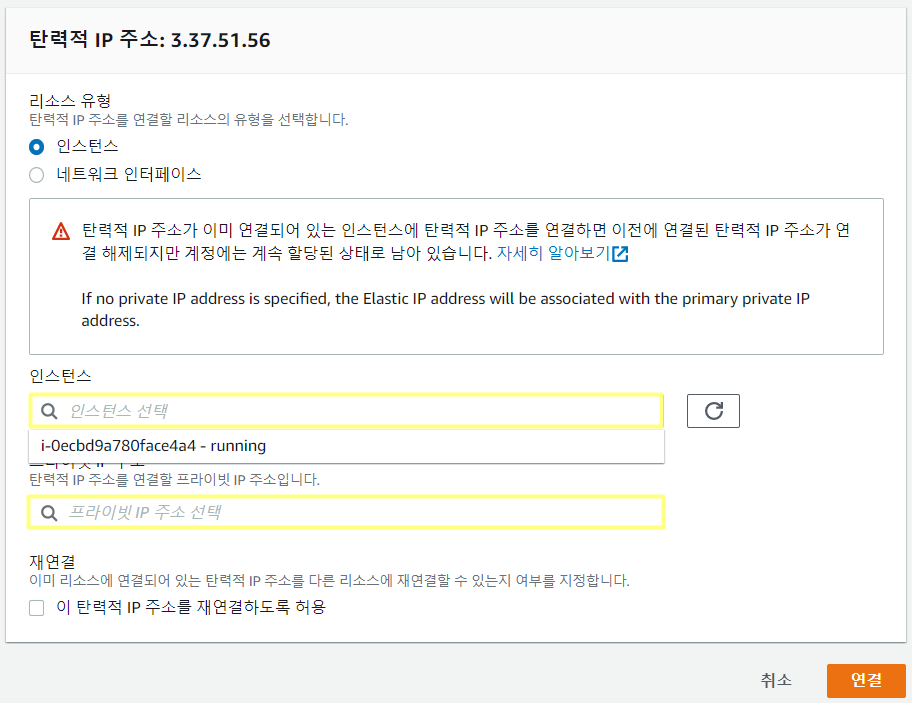Click the 리소스 유형 label
The height and width of the screenshot is (703, 912).
[x=70, y=101]
